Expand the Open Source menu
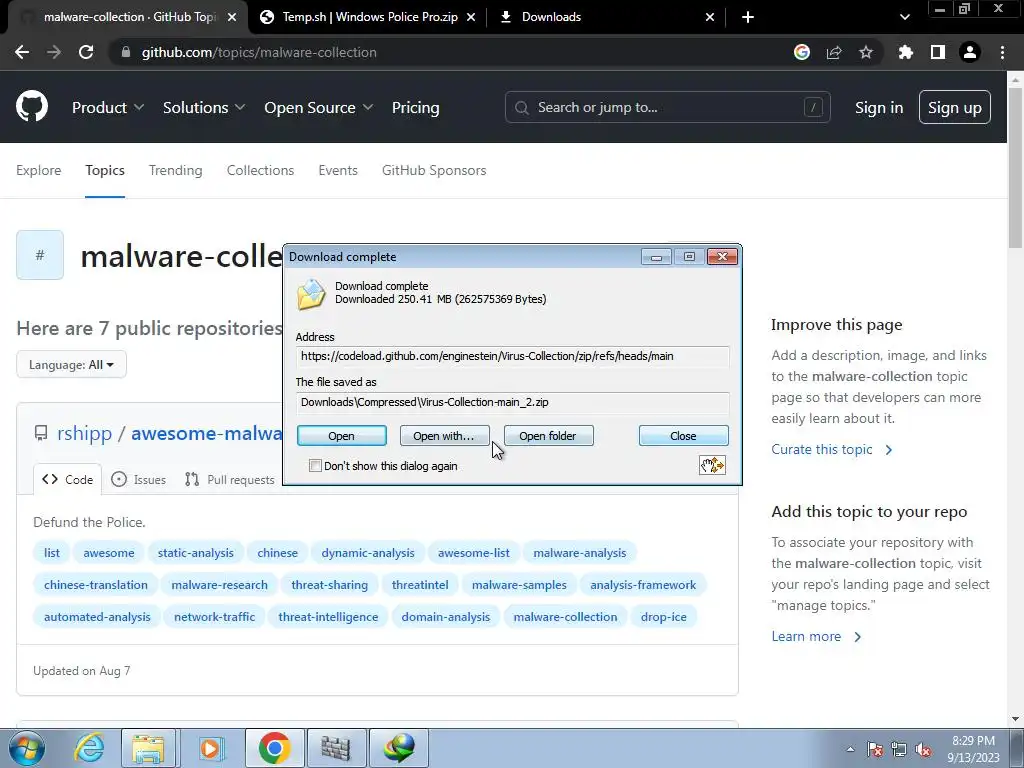Image resolution: width=1024 pixels, height=768 pixels. [319, 107]
